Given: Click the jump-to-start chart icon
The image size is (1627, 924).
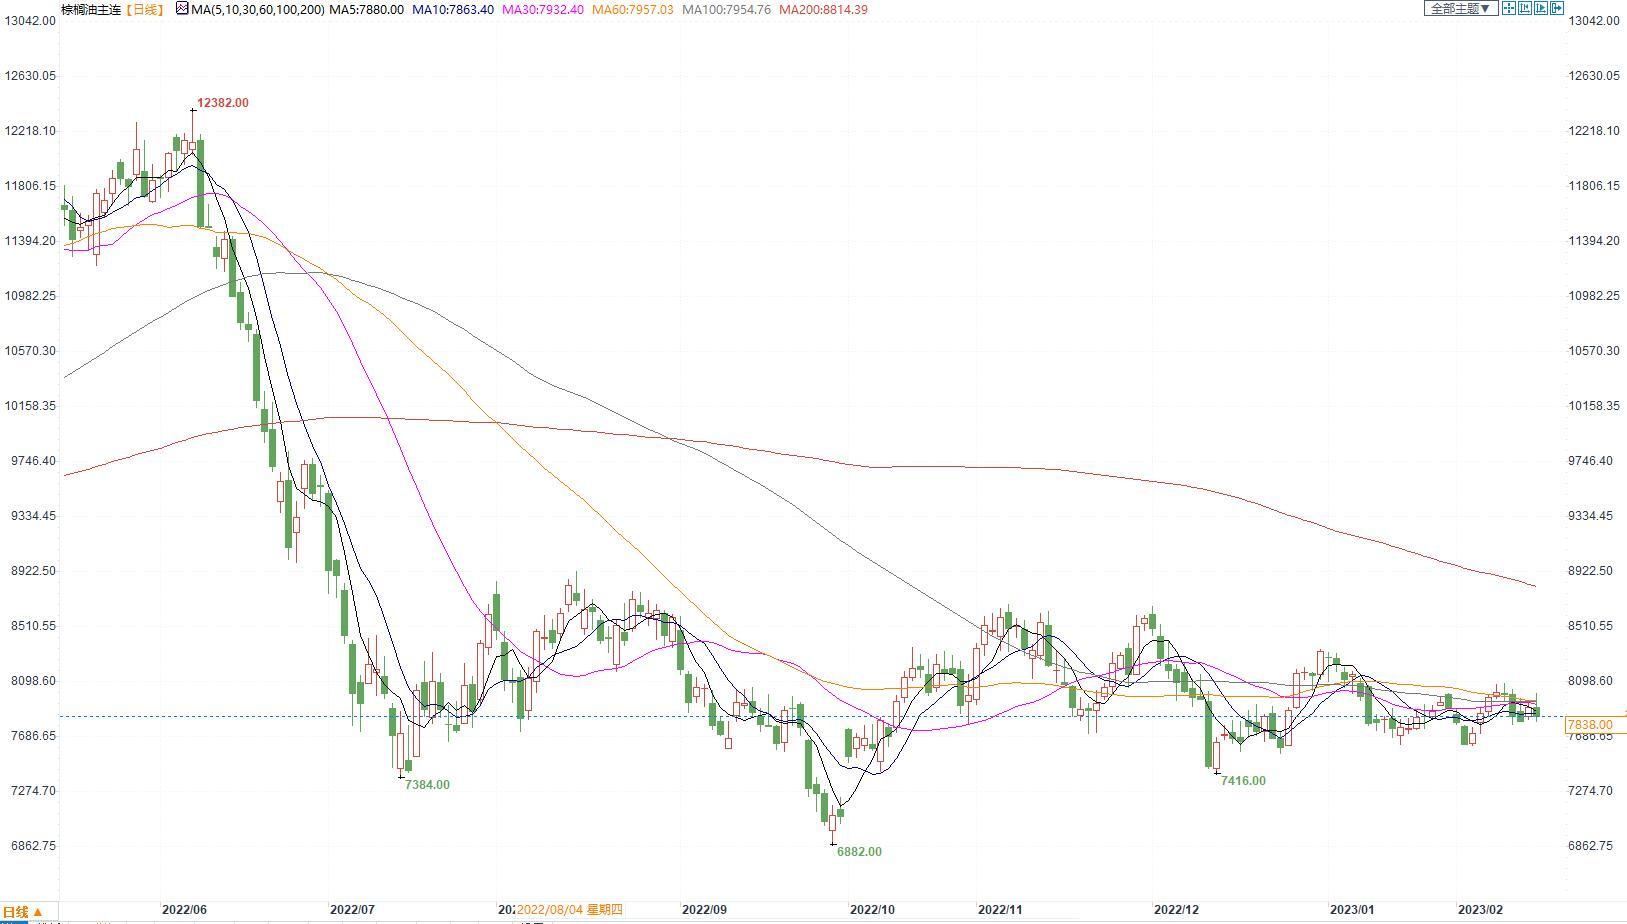Looking at the screenshot, I should (1525, 9).
